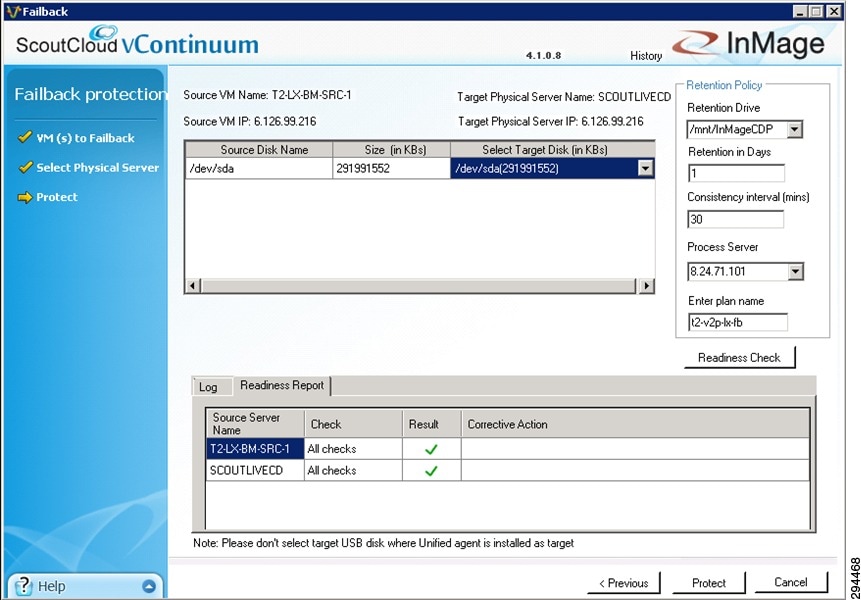
Task: Click green check result for T2-LX-BM-SRC-1
Action: (431, 449)
